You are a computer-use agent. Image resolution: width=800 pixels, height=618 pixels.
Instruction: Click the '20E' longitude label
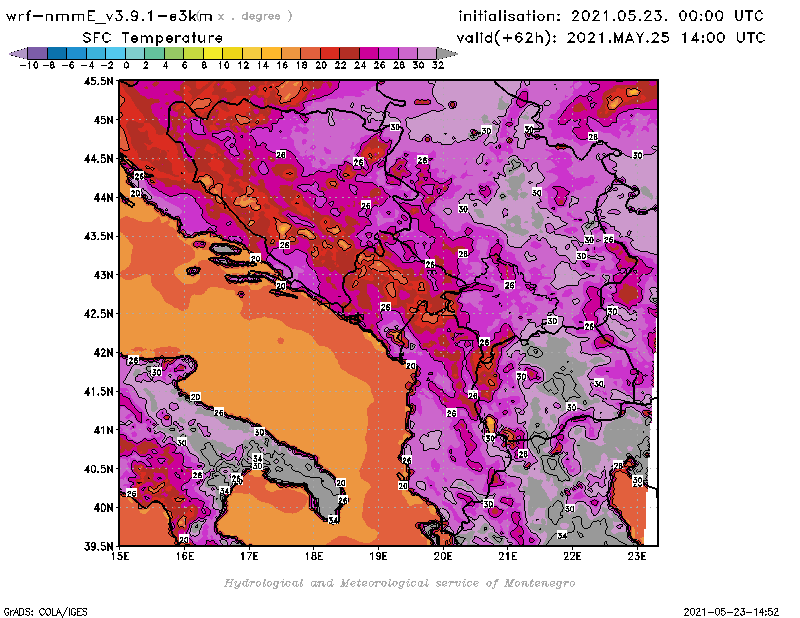click(443, 556)
